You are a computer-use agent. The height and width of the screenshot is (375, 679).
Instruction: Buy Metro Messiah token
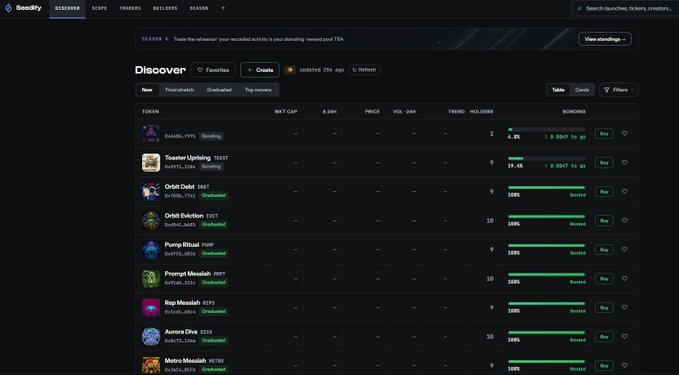[x=604, y=365]
